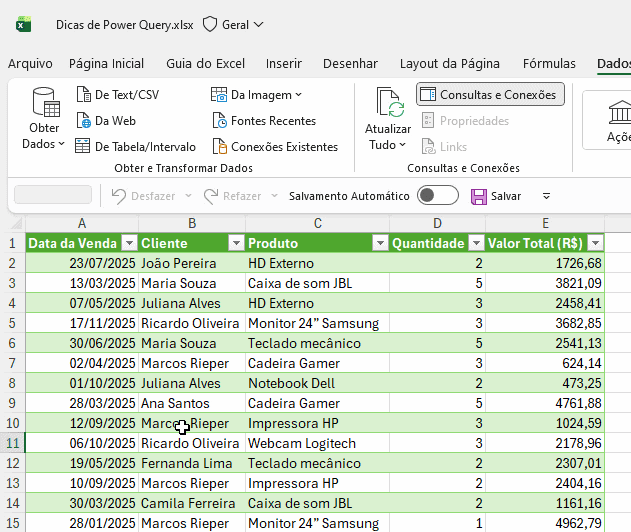
Task: Open the Fórmulas ribbon tab
Action: tap(549, 63)
